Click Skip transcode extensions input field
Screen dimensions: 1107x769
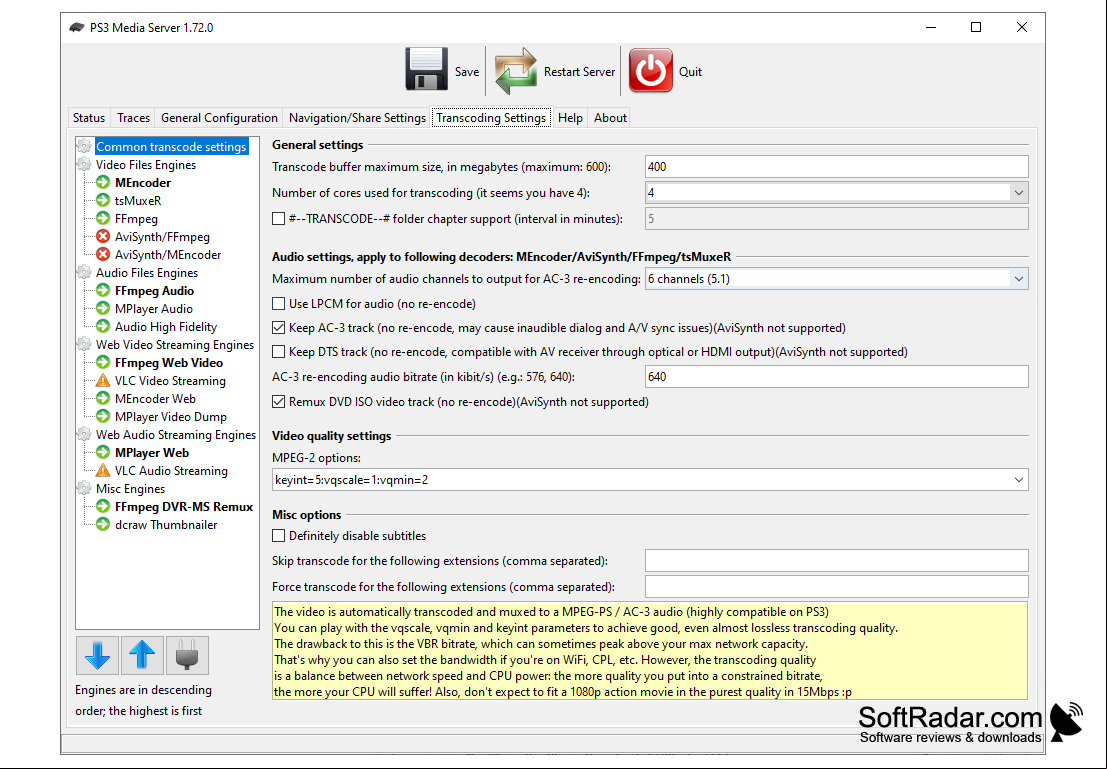[x=837, y=561]
